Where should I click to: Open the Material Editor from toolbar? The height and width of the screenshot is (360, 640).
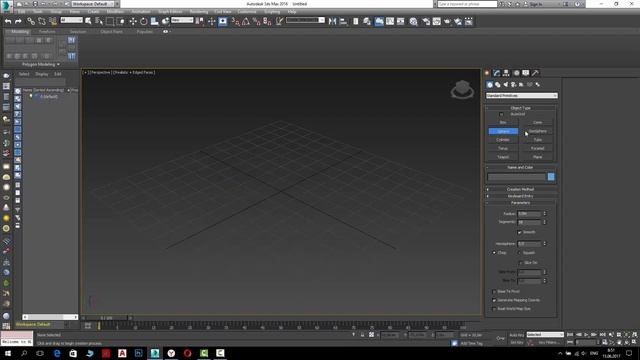point(413,21)
